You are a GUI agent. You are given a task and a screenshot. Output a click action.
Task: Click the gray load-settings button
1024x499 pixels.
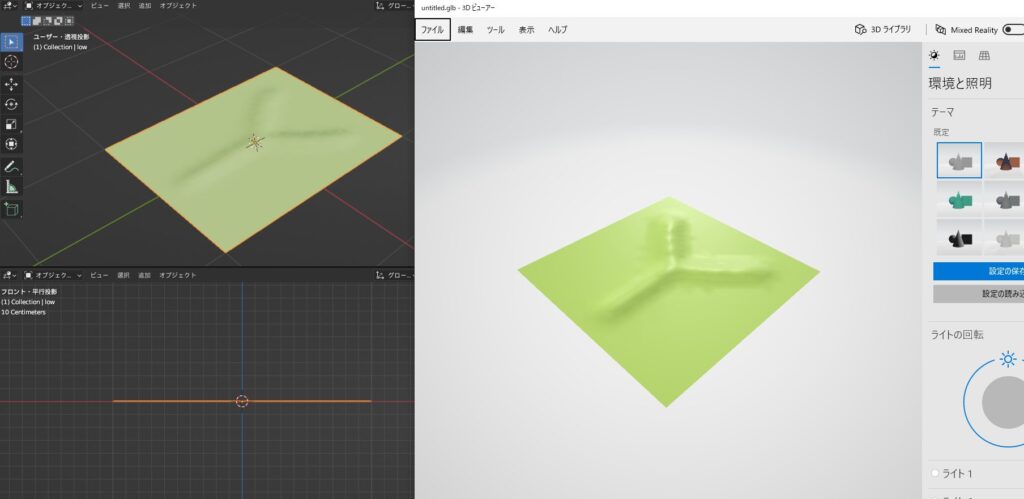(x=978, y=294)
